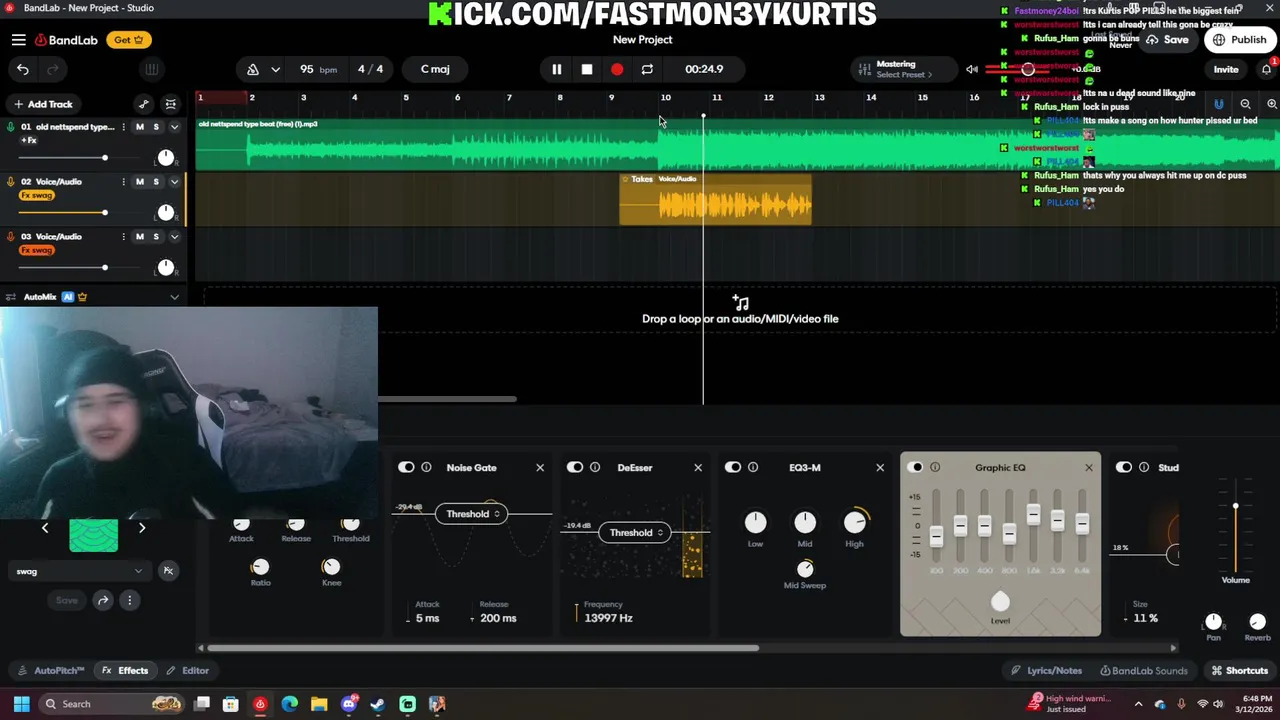Stop playback with the square button
This screenshot has width=1280, height=720.
pyautogui.click(x=587, y=69)
